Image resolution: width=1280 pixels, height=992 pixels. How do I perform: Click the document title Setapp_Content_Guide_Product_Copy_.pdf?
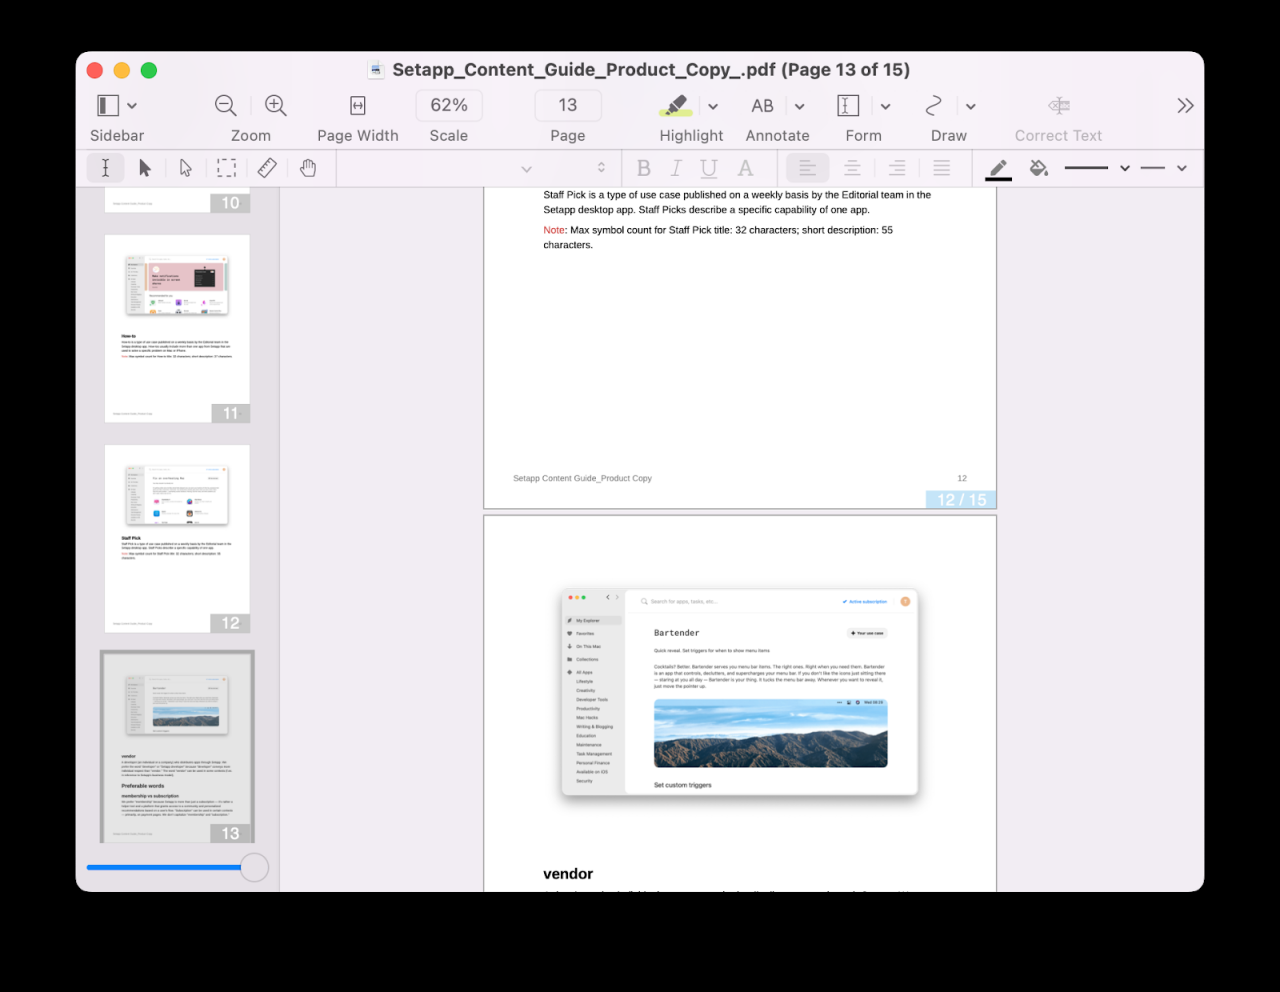coord(584,70)
